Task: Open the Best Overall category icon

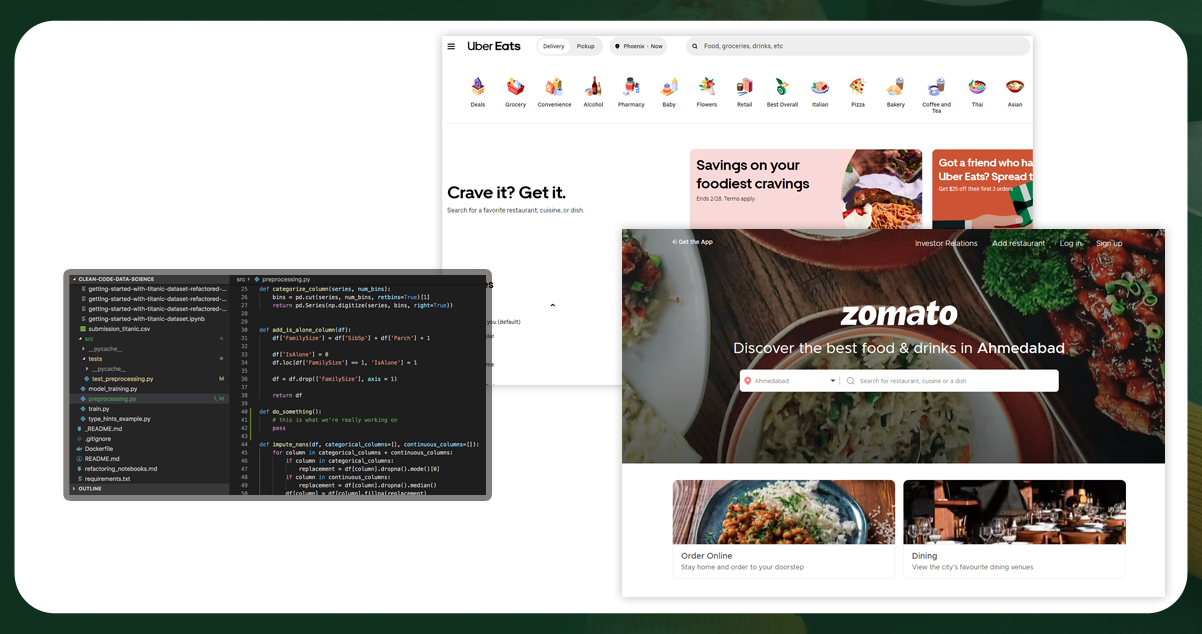Action: (781, 90)
